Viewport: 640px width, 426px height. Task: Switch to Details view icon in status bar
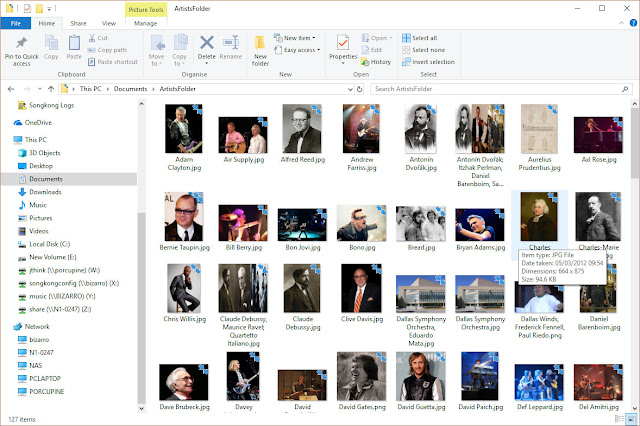click(x=619, y=419)
